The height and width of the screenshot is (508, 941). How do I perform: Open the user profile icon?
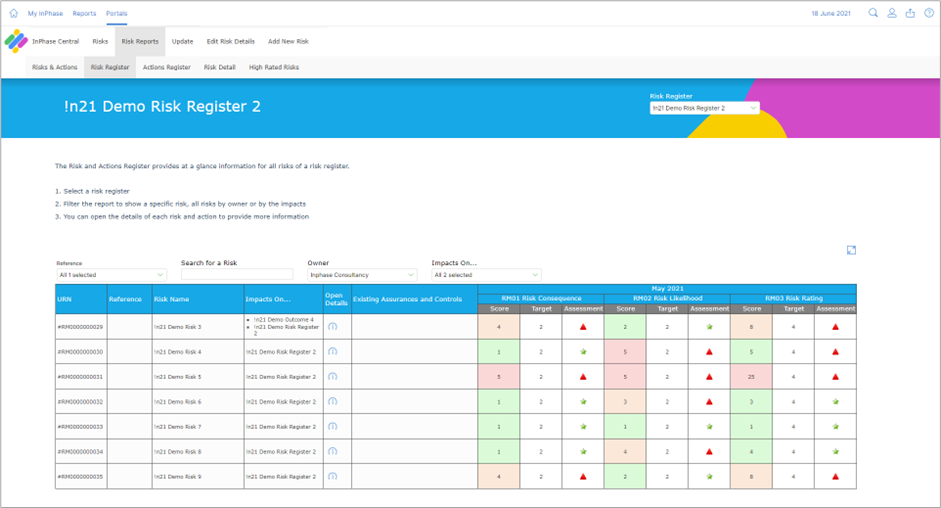pyautogui.click(x=892, y=13)
